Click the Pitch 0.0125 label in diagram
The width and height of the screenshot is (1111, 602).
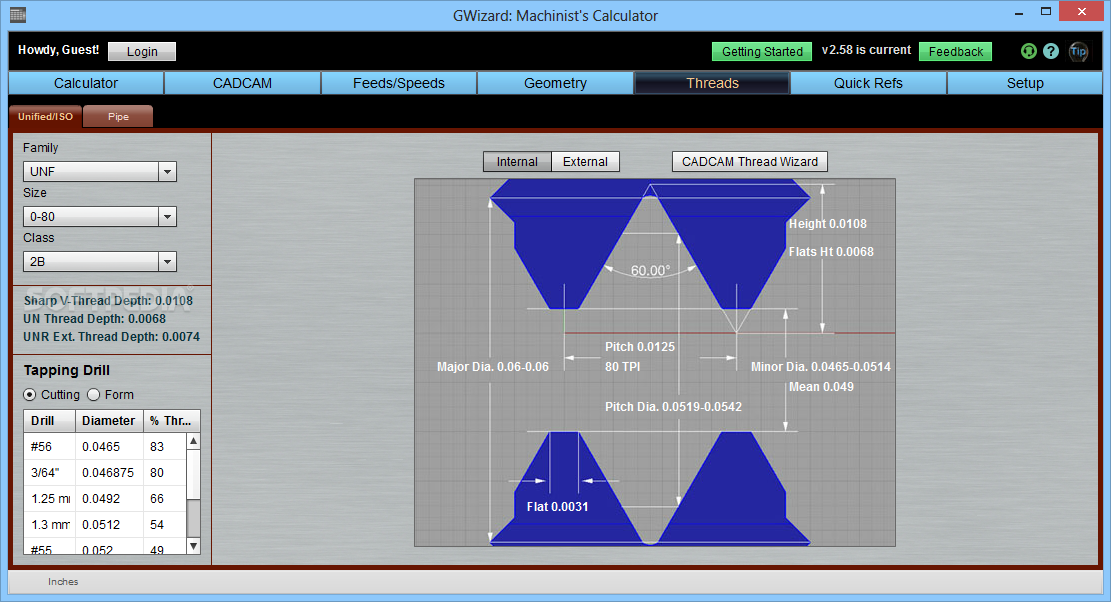(x=640, y=346)
